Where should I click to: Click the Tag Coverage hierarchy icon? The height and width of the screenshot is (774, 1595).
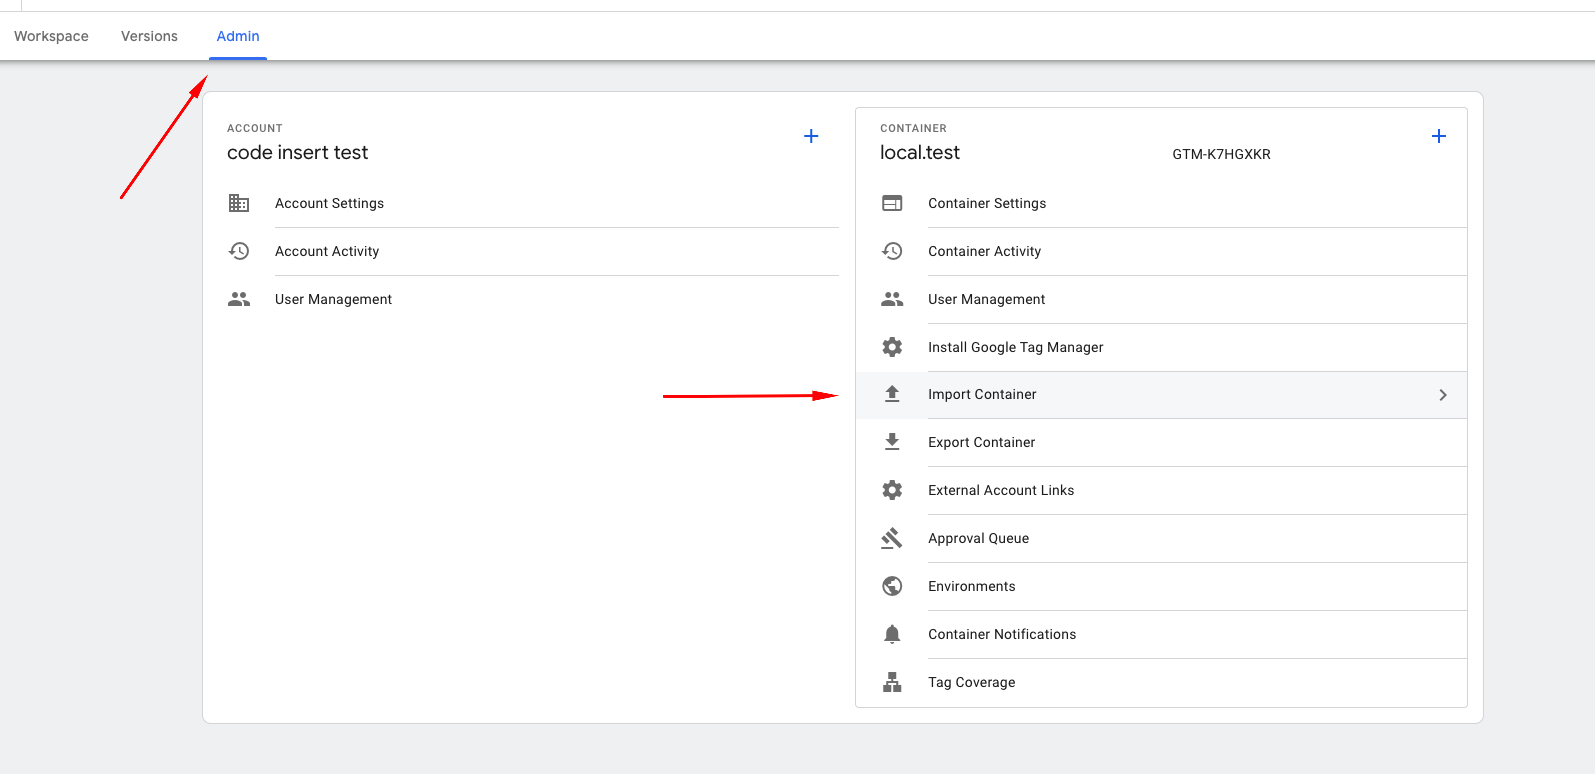892,682
